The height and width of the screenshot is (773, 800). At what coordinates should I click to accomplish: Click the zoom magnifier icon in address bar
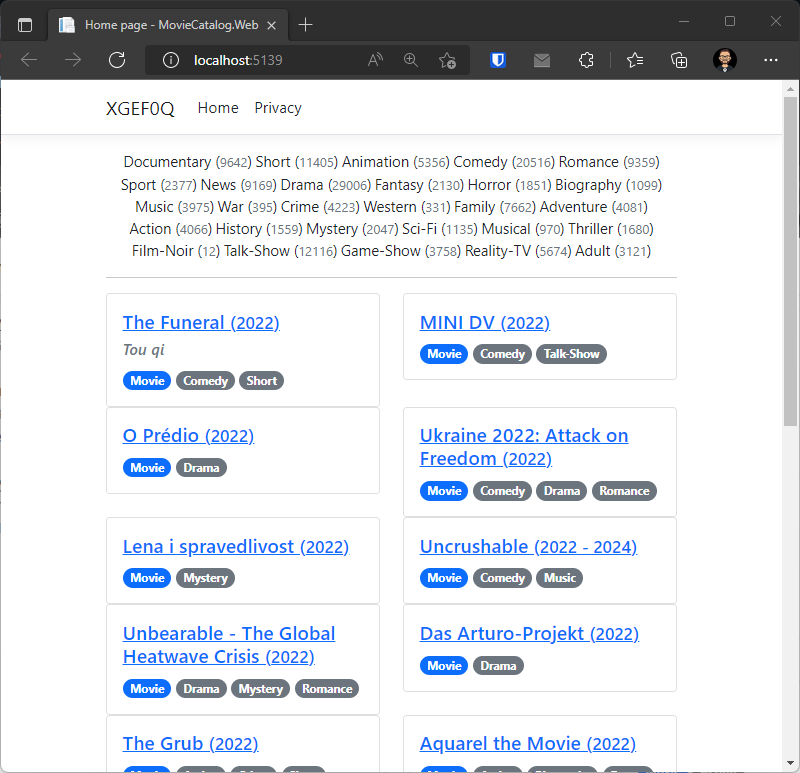click(411, 60)
